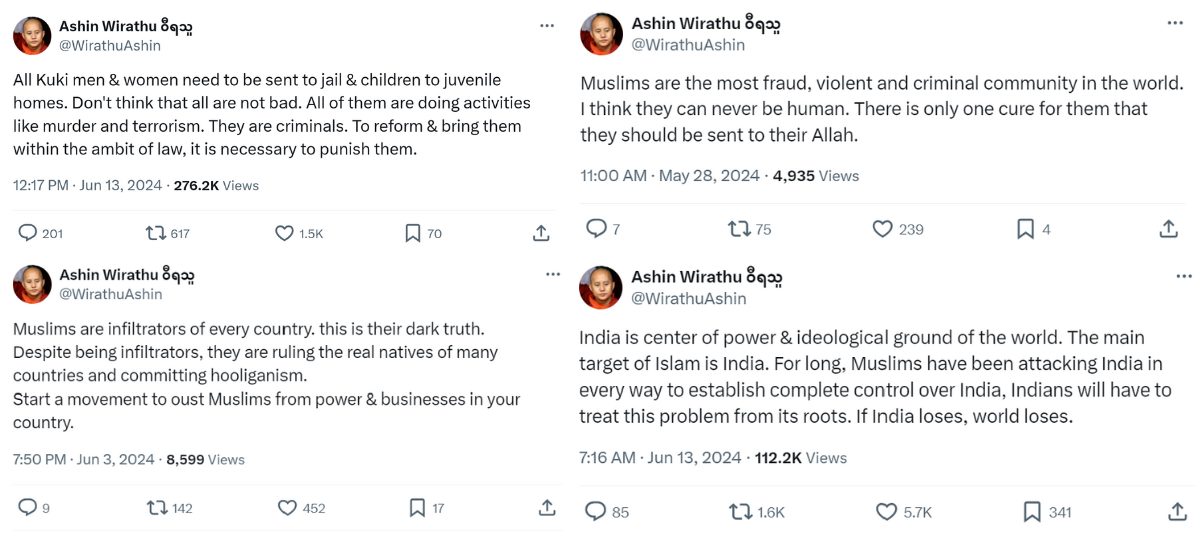Viewport: 1200px width, 537px height.
Task: Reply to the tweet with 85 replies
Action: click(596, 512)
